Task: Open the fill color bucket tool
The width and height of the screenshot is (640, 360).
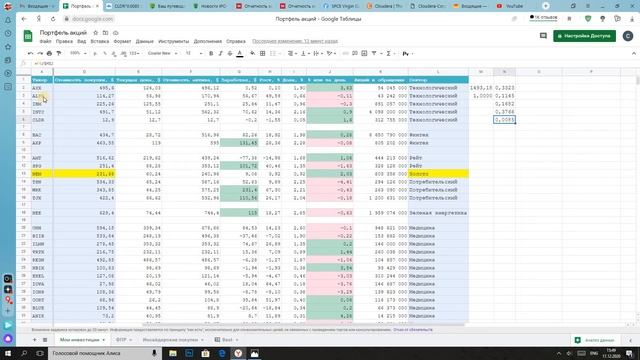Action: pos(253,53)
